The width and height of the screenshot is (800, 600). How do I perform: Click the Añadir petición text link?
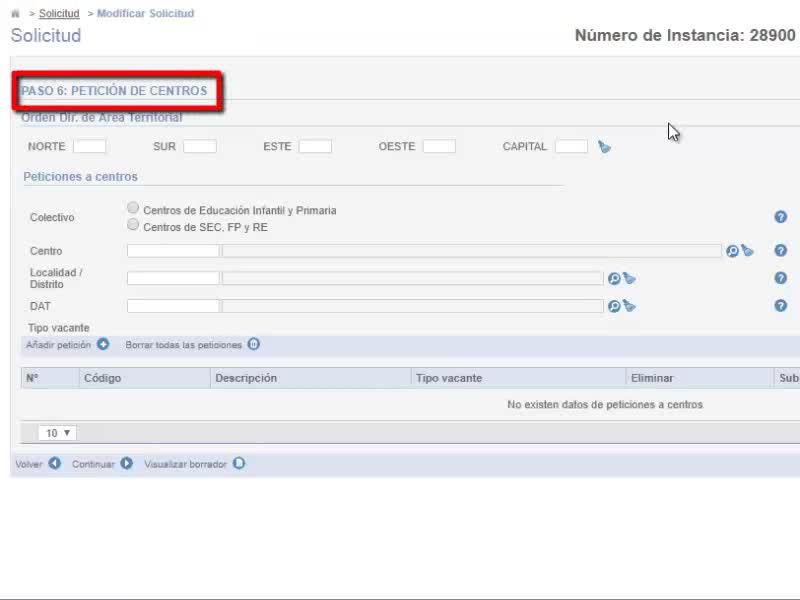58,345
